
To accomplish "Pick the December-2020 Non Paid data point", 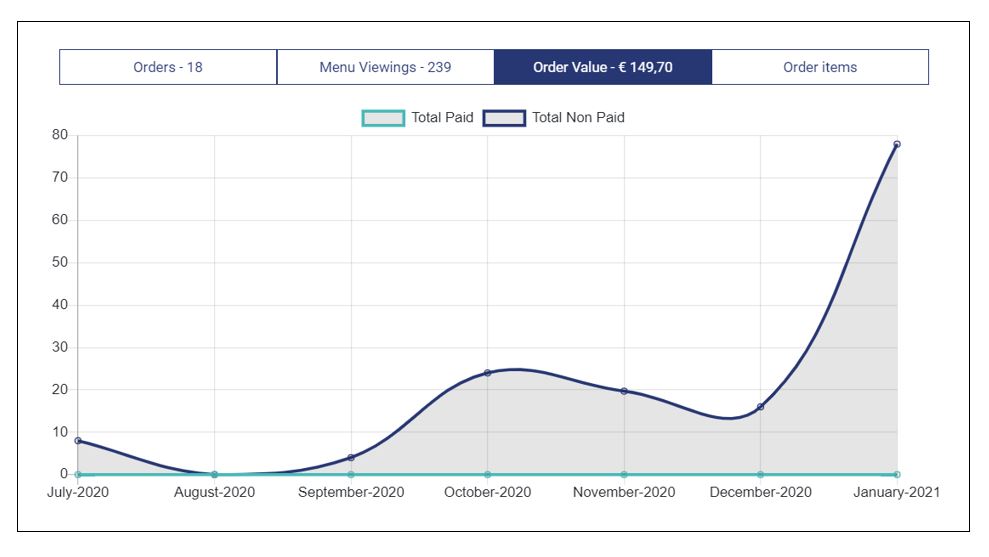I will [760, 407].
